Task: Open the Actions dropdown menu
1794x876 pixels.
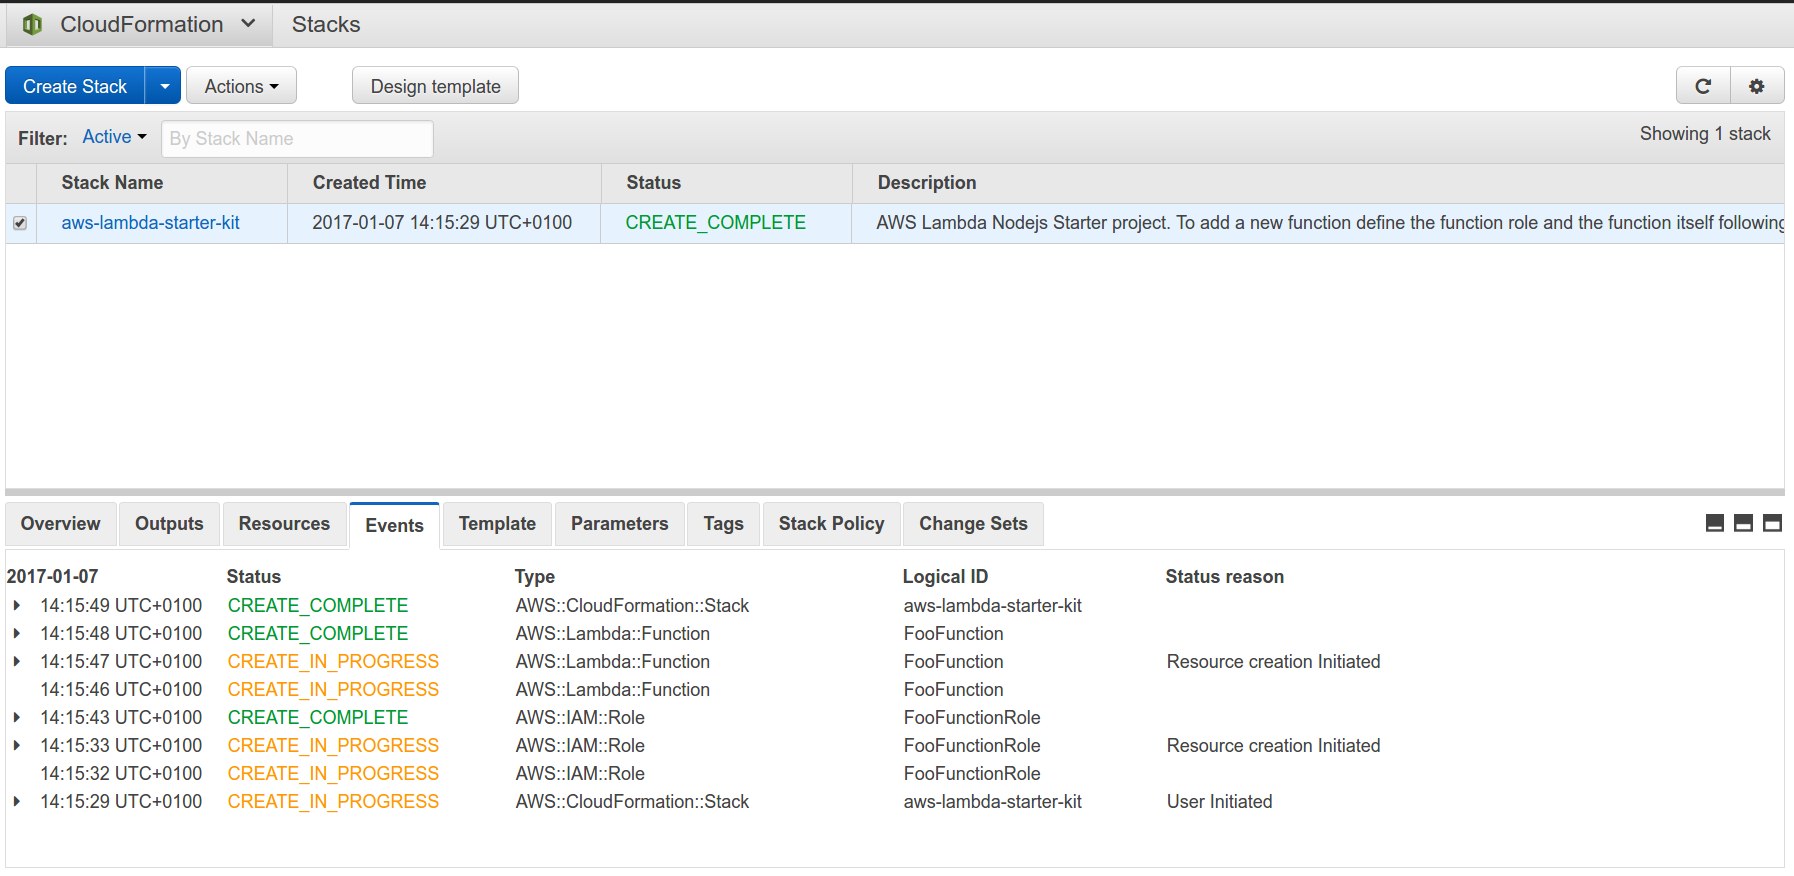Action: tap(241, 86)
